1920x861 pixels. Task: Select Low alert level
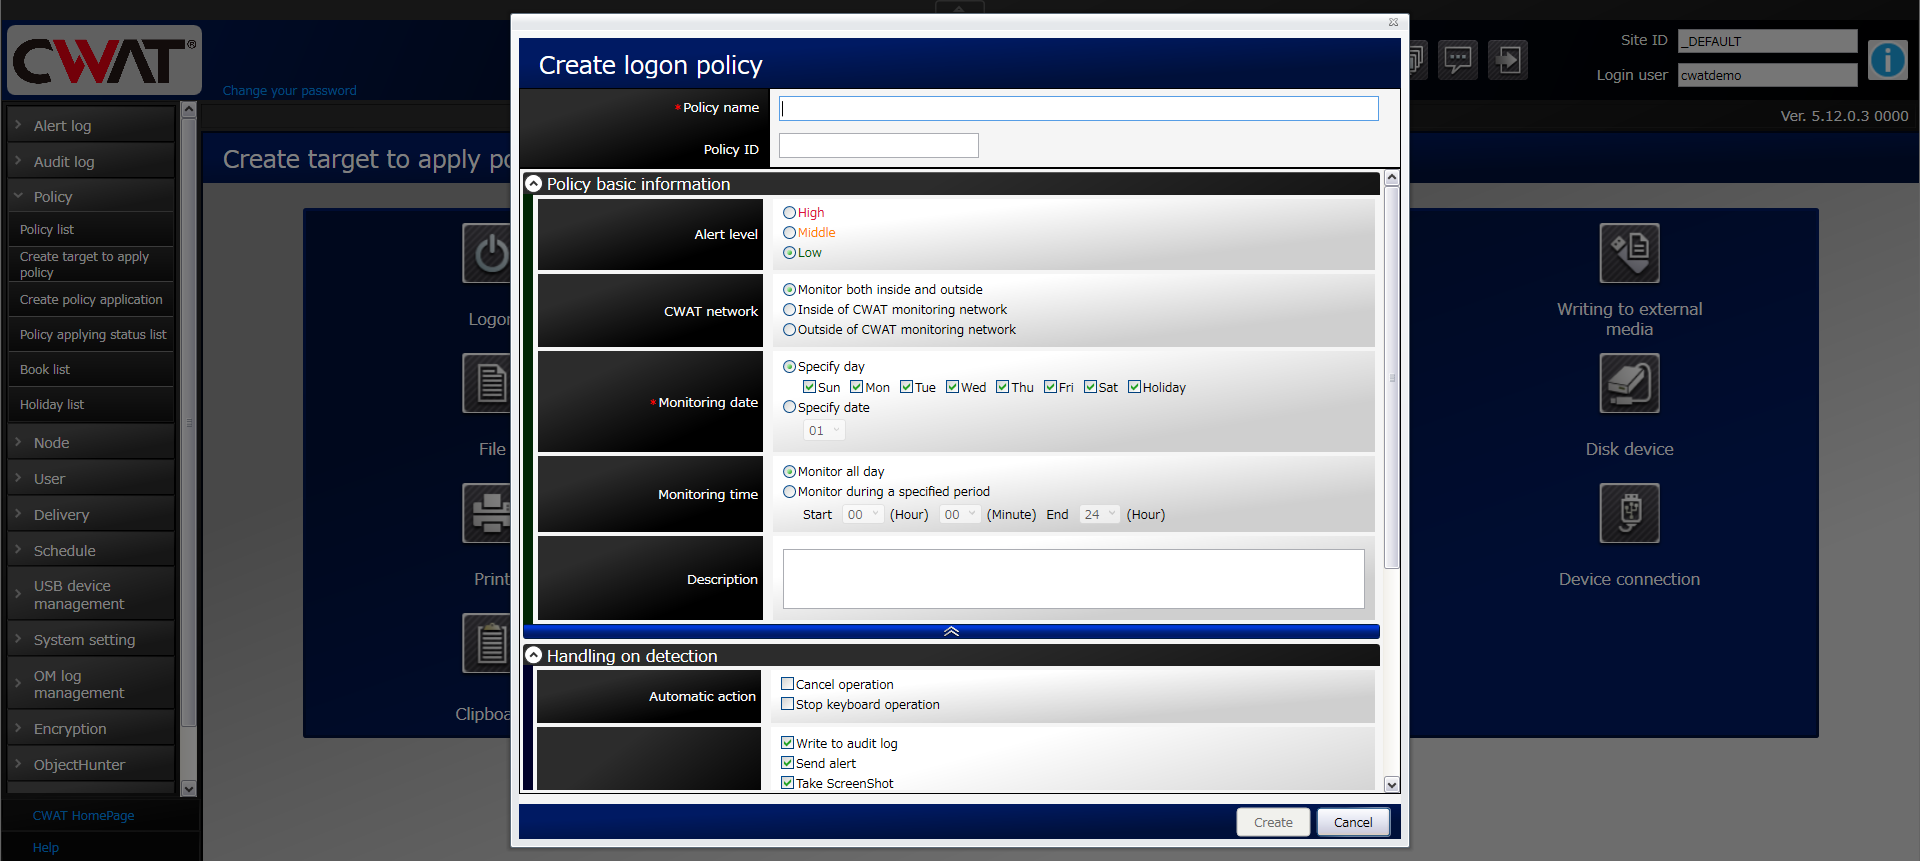789,253
